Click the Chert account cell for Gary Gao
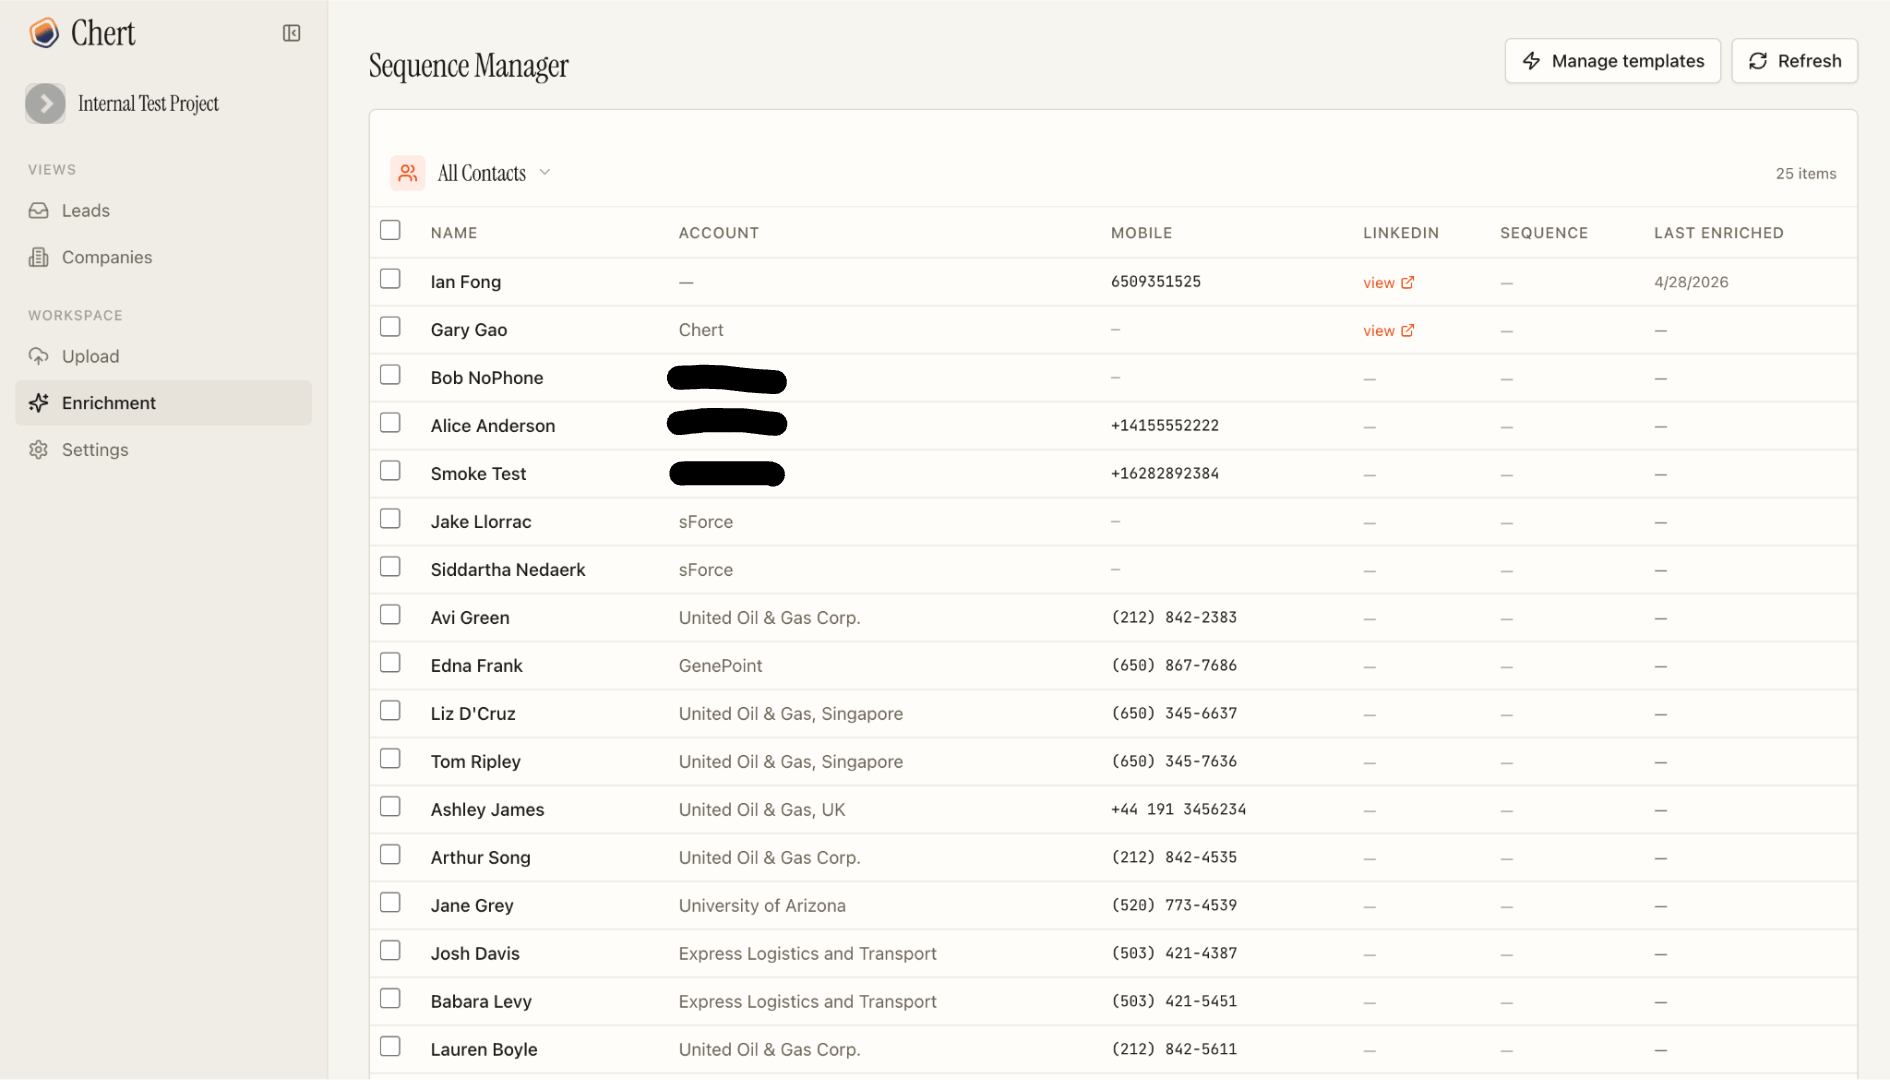The width and height of the screenshot is (1890, 1080). pyautogui.click(x=701, y=330)
